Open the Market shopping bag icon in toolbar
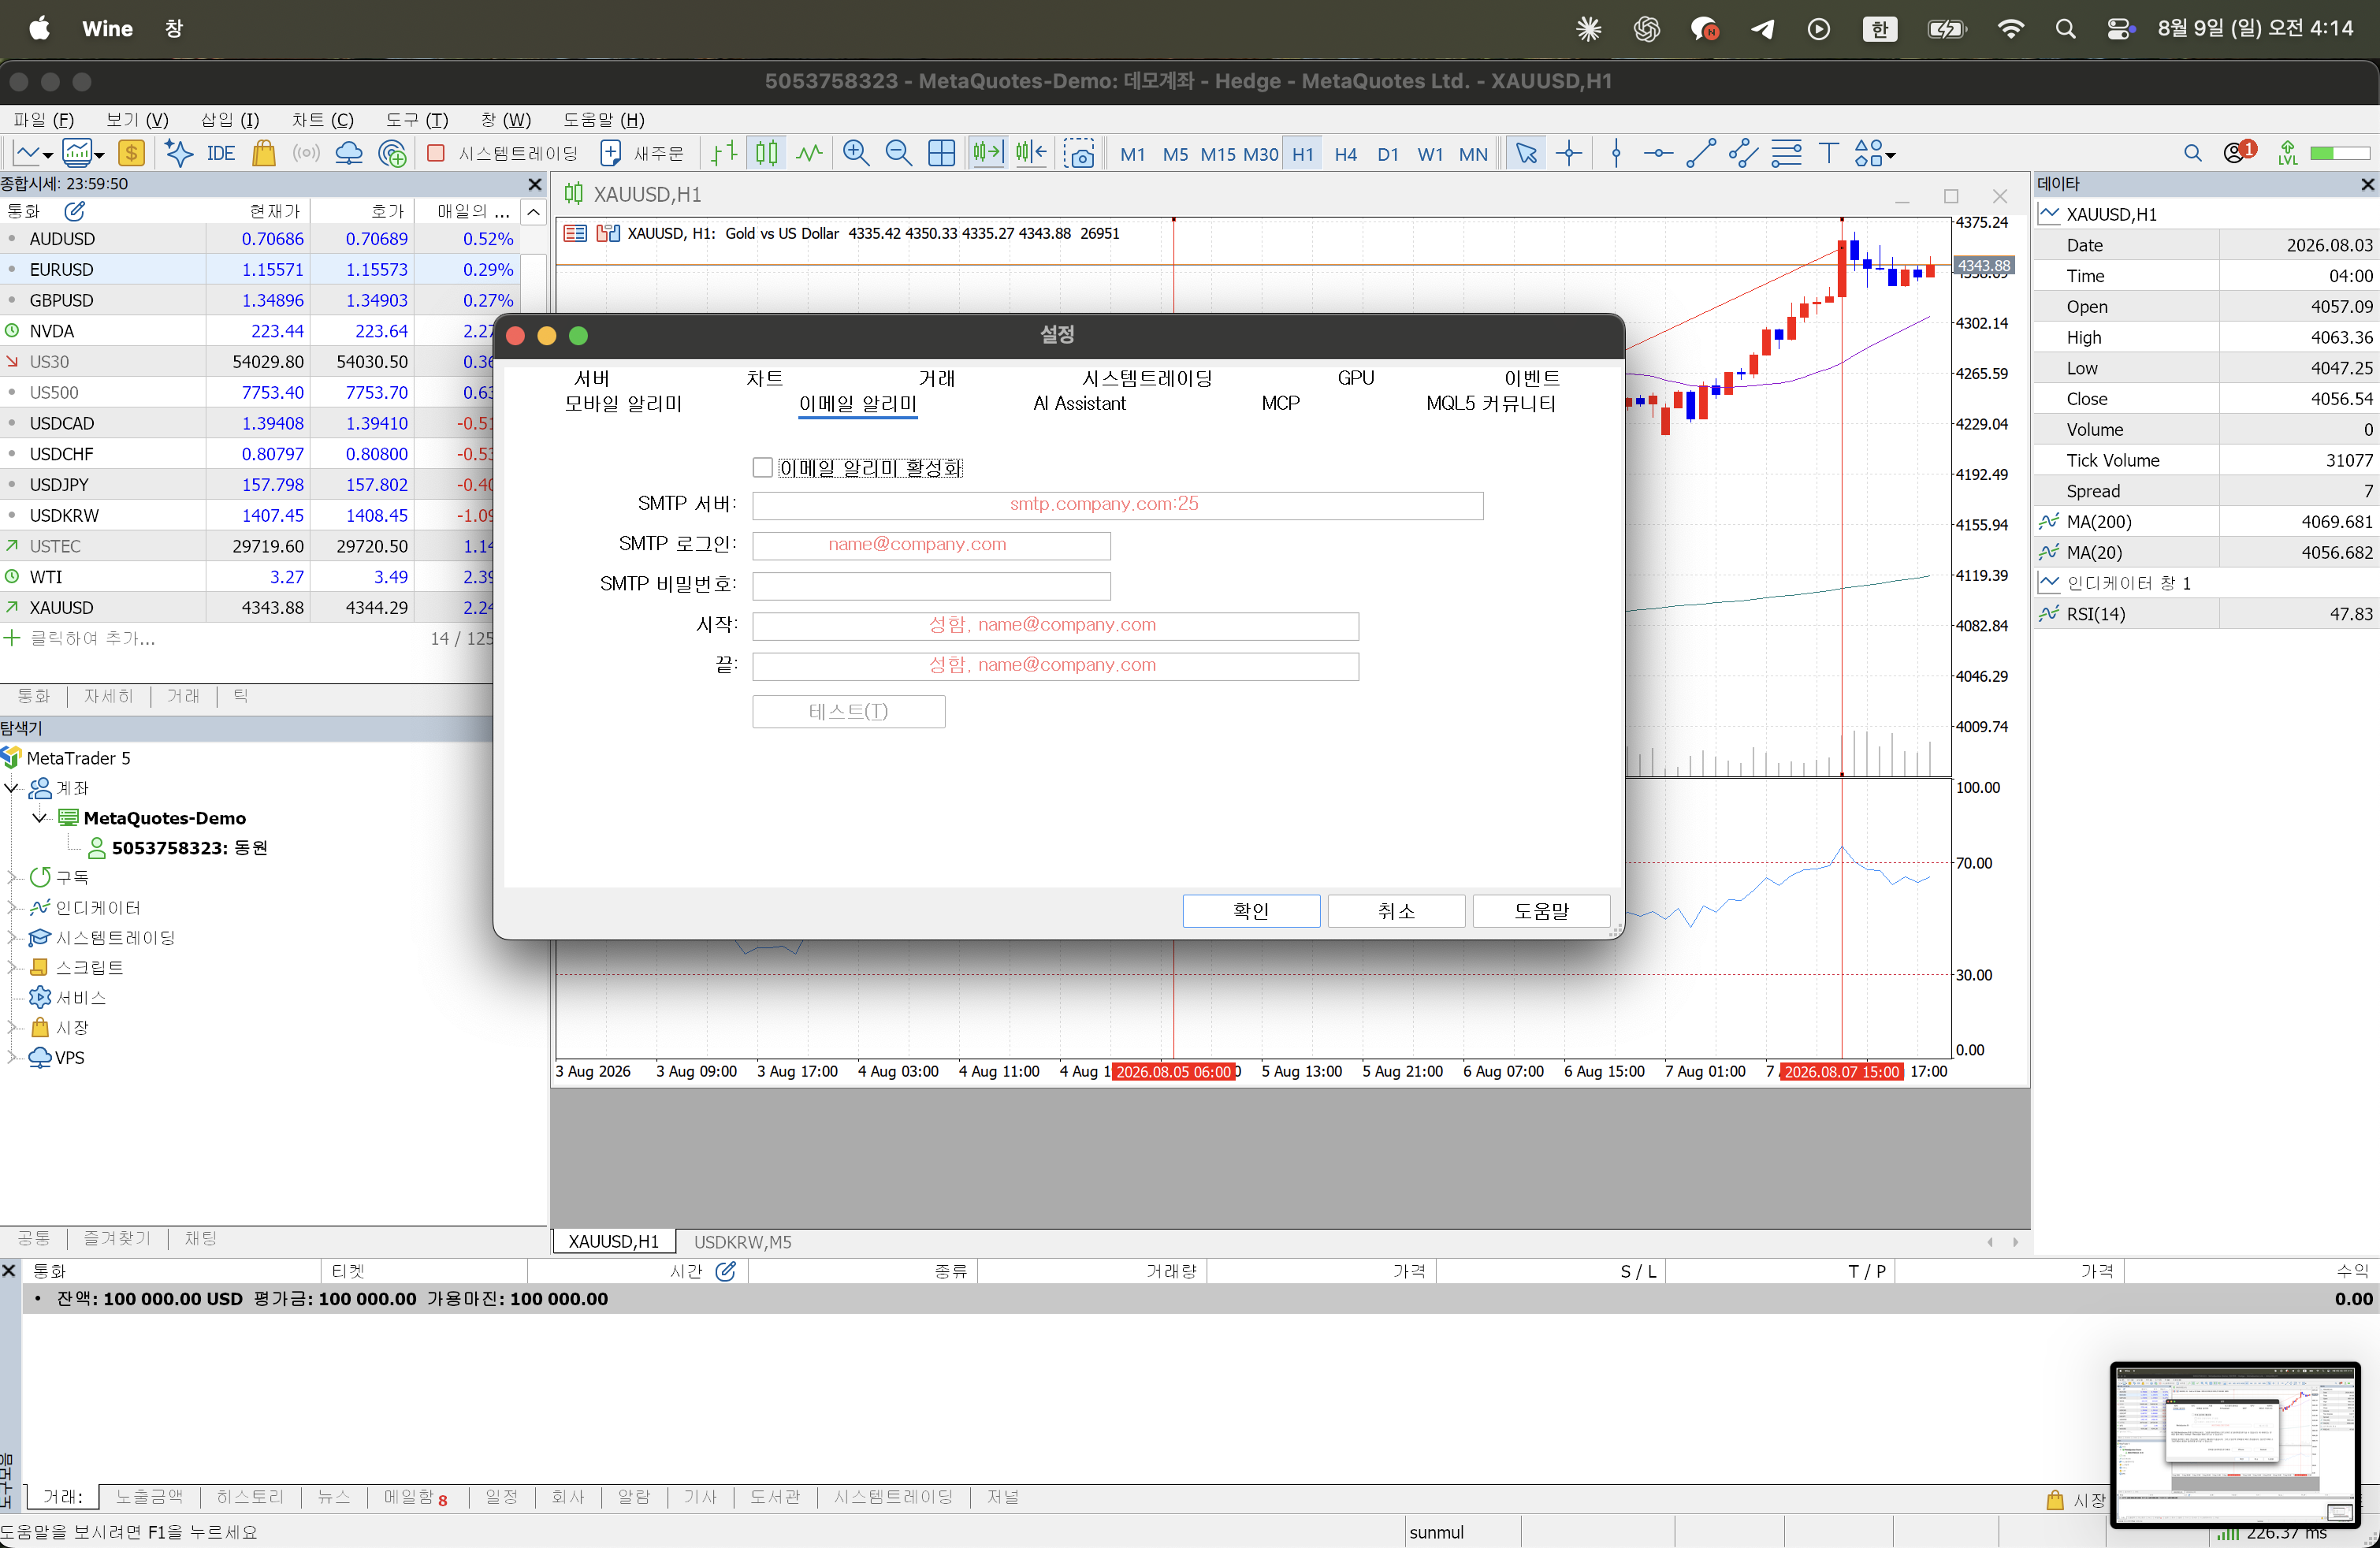This screenshot has height=1548, width=2380. pos(264,153)
